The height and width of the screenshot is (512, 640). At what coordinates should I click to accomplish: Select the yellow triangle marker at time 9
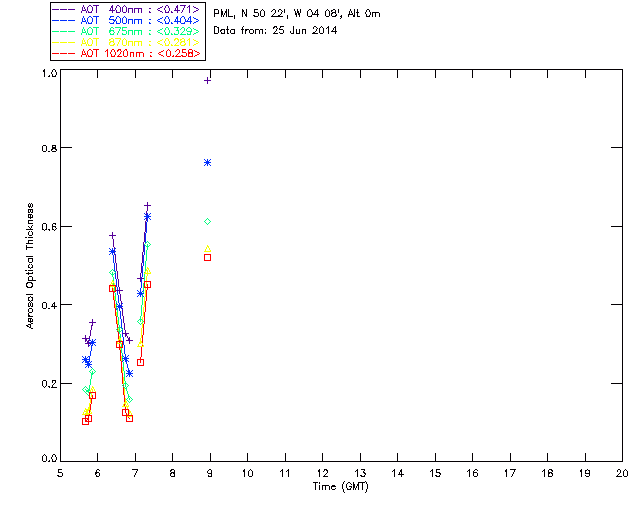pos(208,249)
